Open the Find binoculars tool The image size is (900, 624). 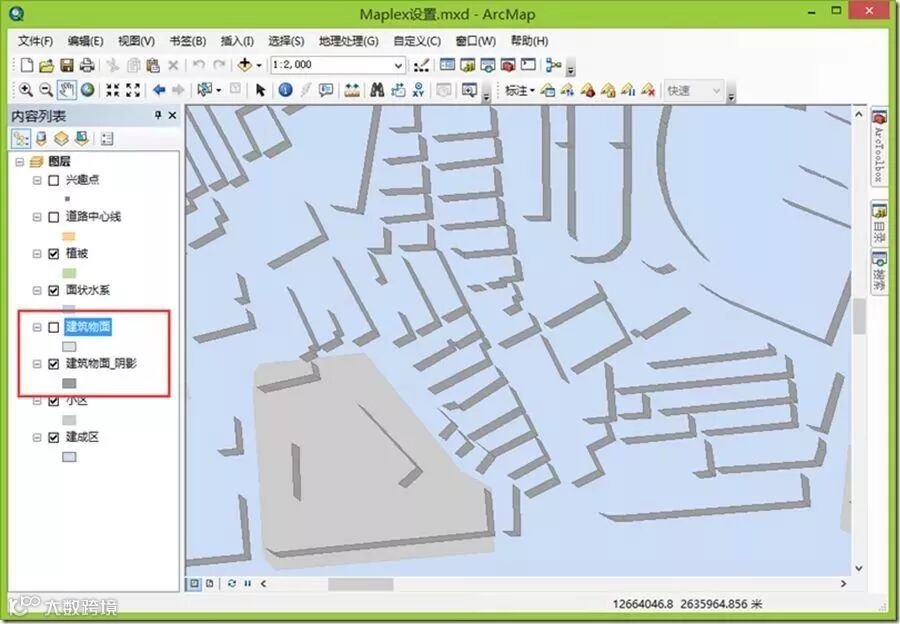(x=377, y=90)
